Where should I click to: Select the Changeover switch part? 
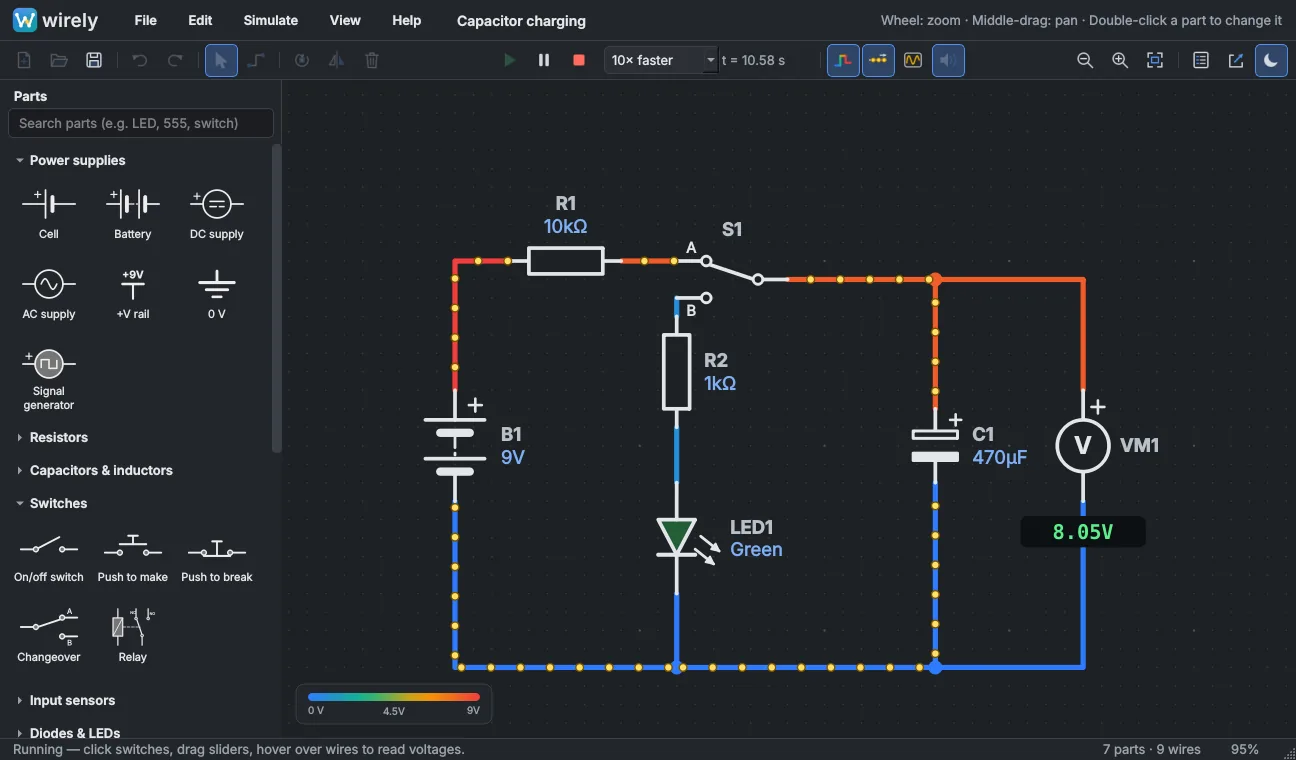[49, 635]
